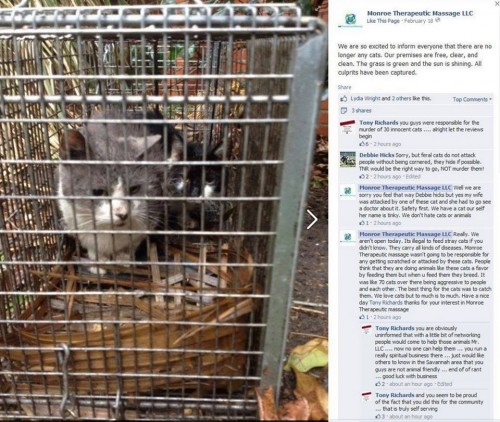500x422 pixels.
Task: Click the Share link under the post
Action: (x=344, y=87)
